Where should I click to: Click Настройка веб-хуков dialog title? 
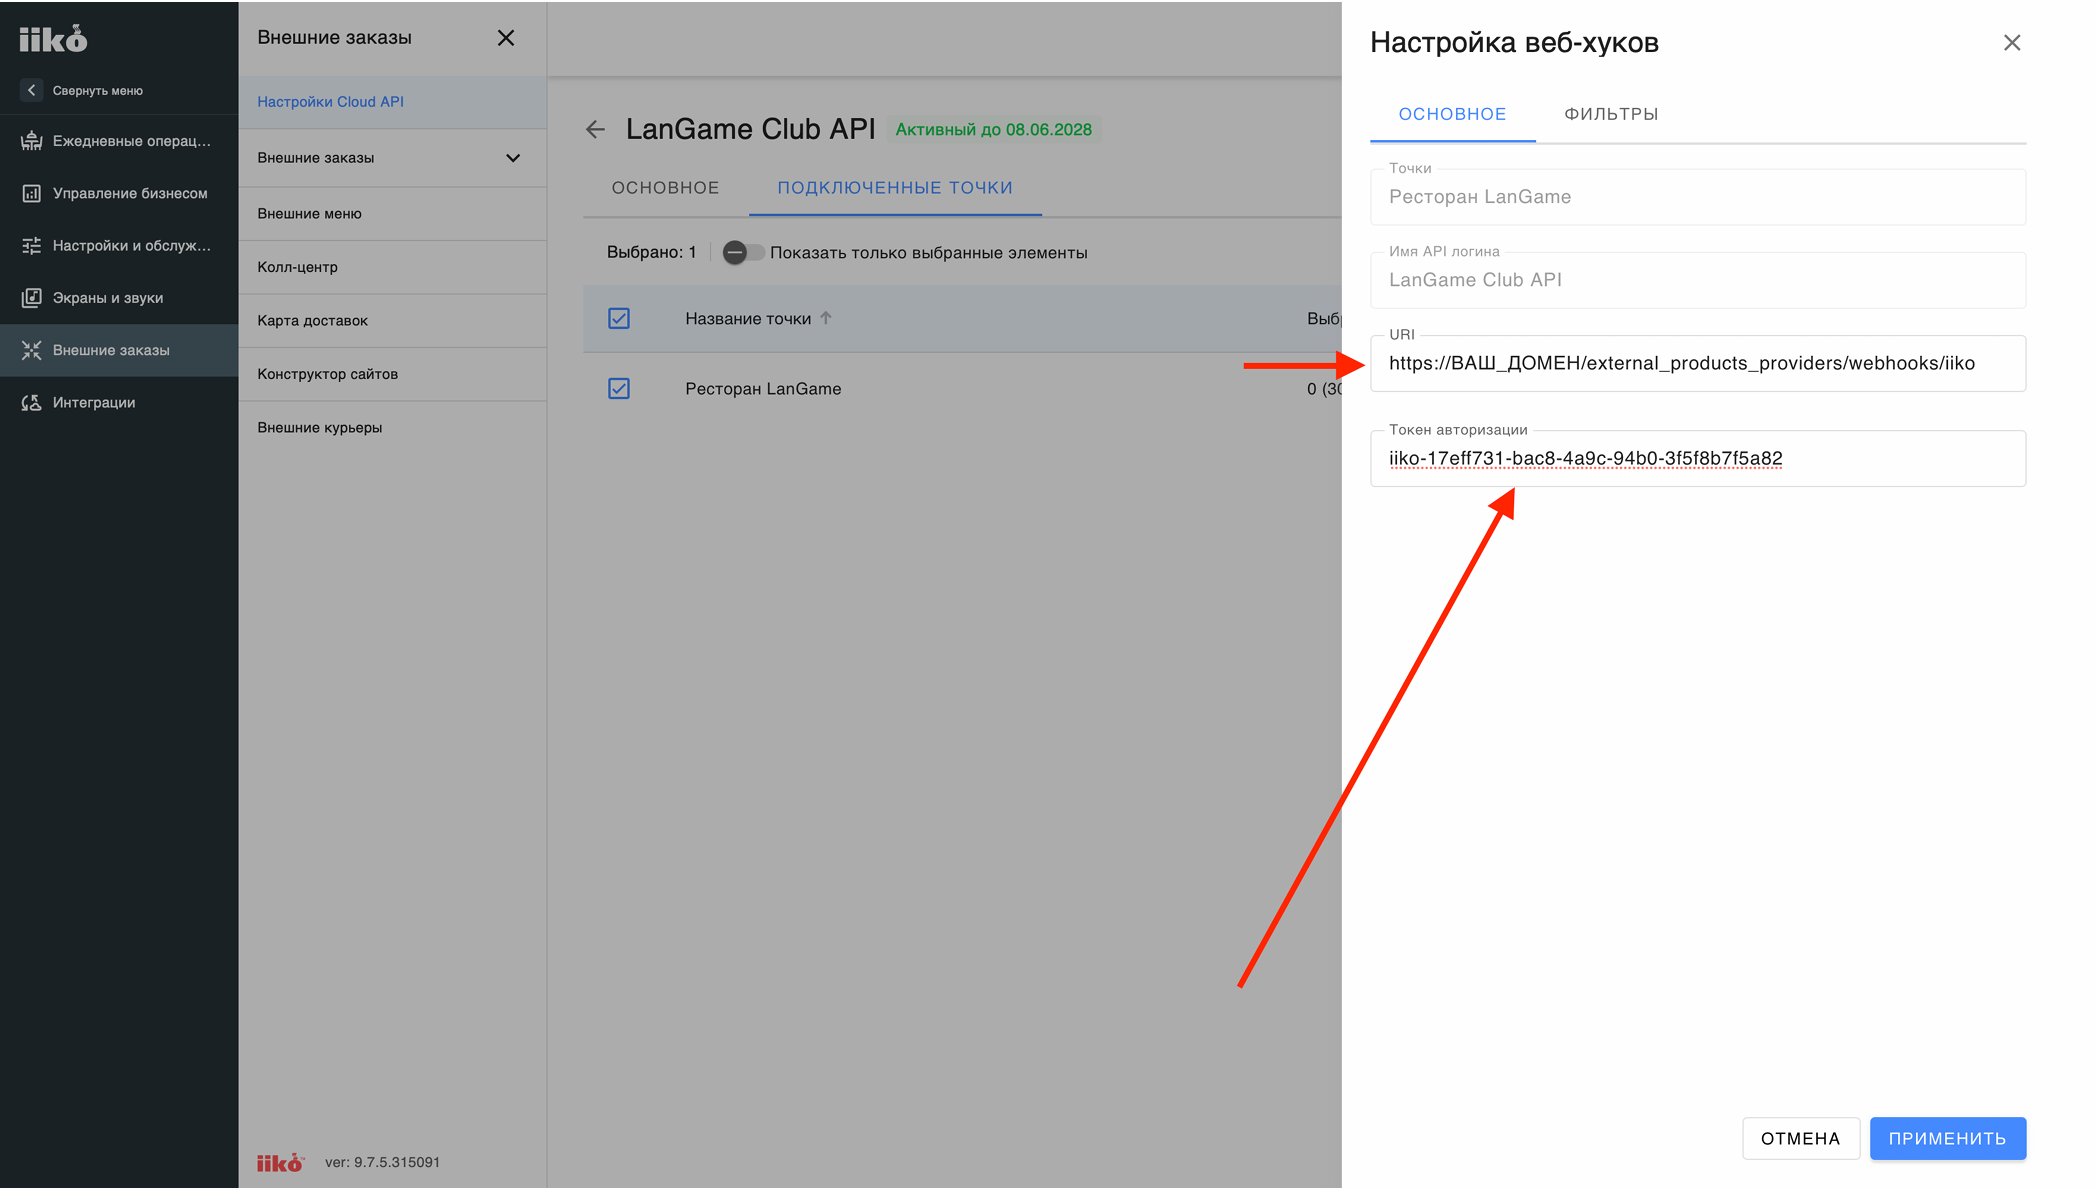point(1514,42)
